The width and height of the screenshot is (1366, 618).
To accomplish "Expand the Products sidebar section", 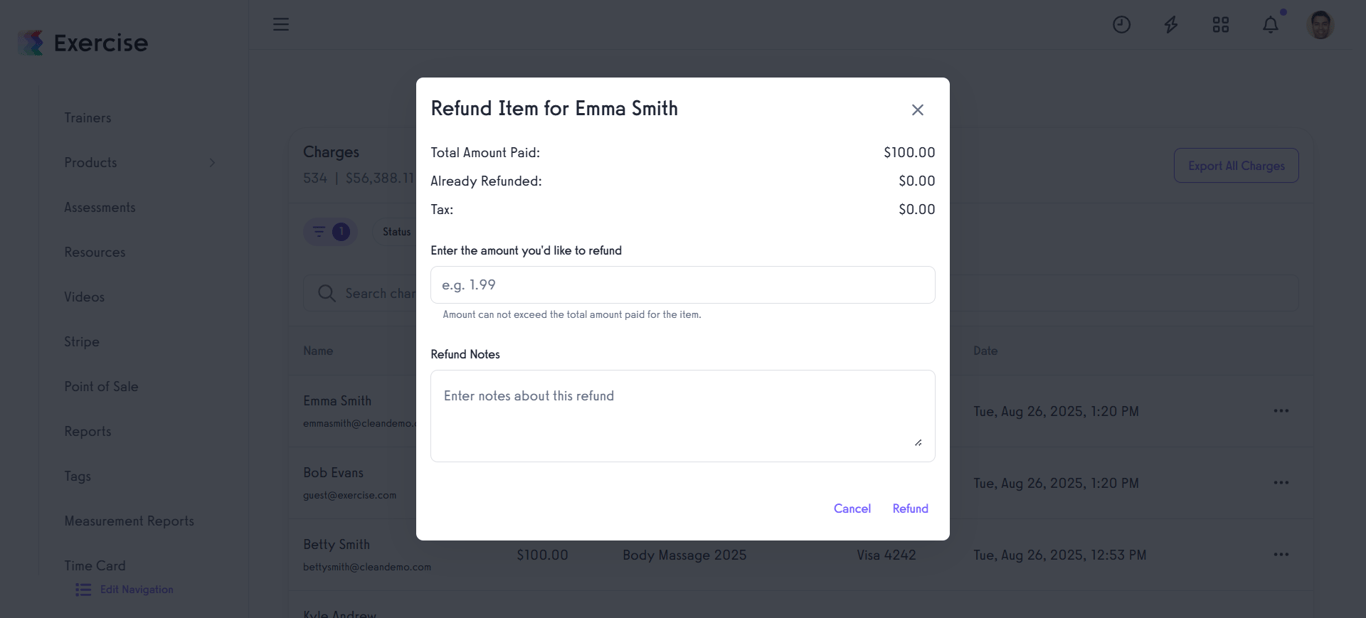I will pyautogui.click(x=211, y=162).
